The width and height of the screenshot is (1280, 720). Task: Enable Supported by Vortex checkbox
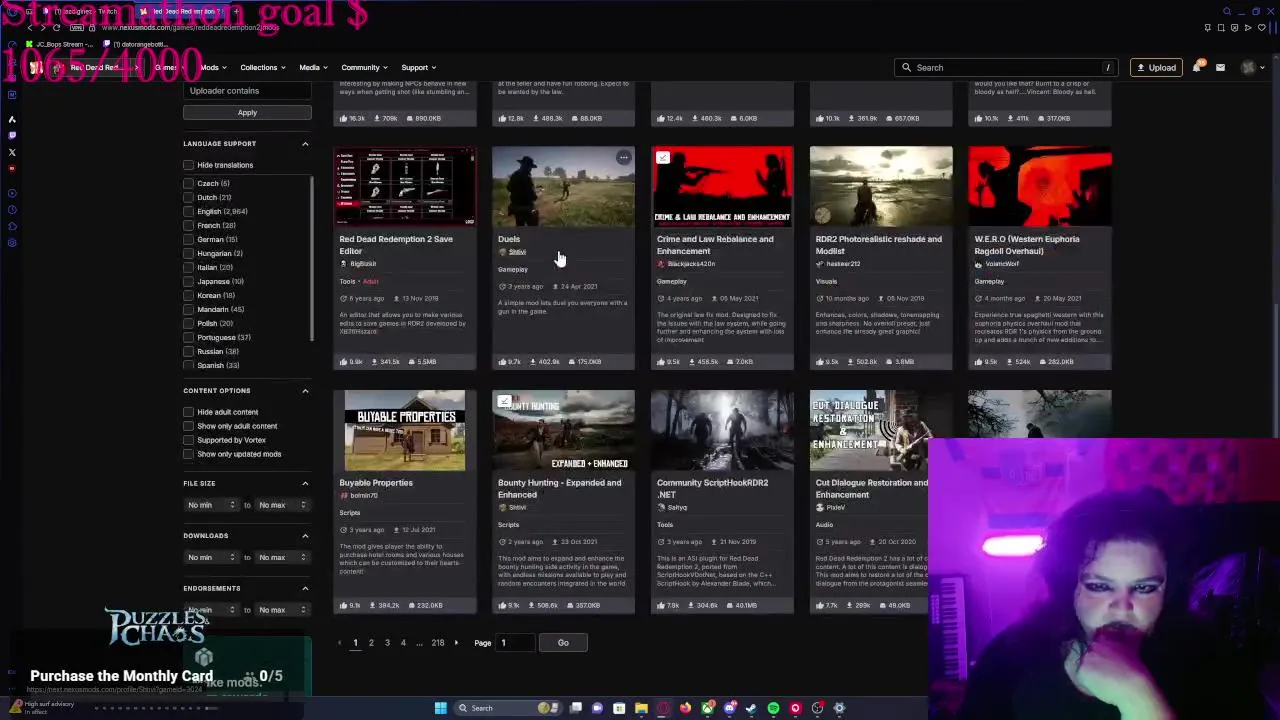point(189,440)
